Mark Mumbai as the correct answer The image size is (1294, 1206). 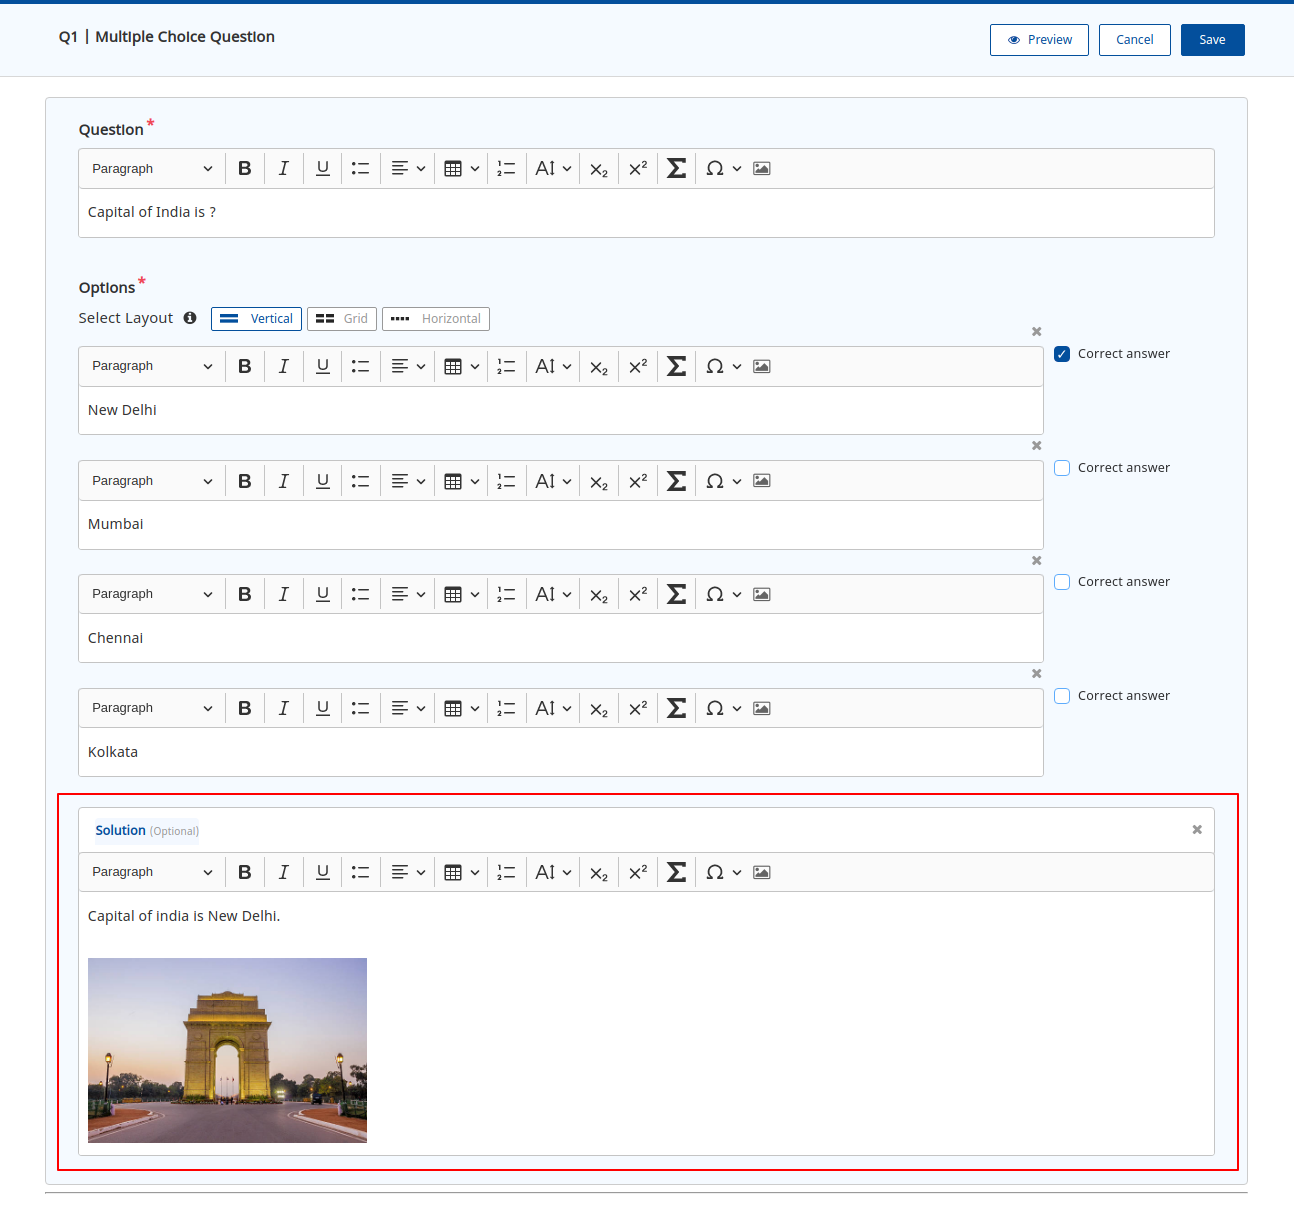pos(1062,468)
